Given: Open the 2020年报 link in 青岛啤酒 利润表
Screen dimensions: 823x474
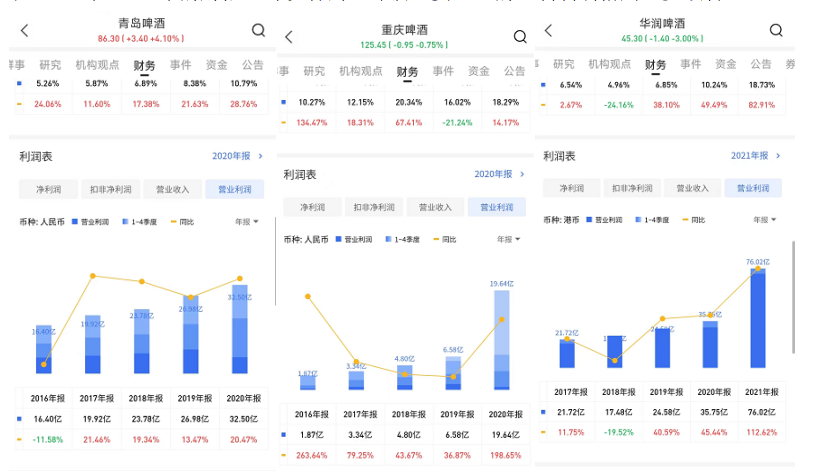Looking at the screenshot, I should (x=237, y=156).
